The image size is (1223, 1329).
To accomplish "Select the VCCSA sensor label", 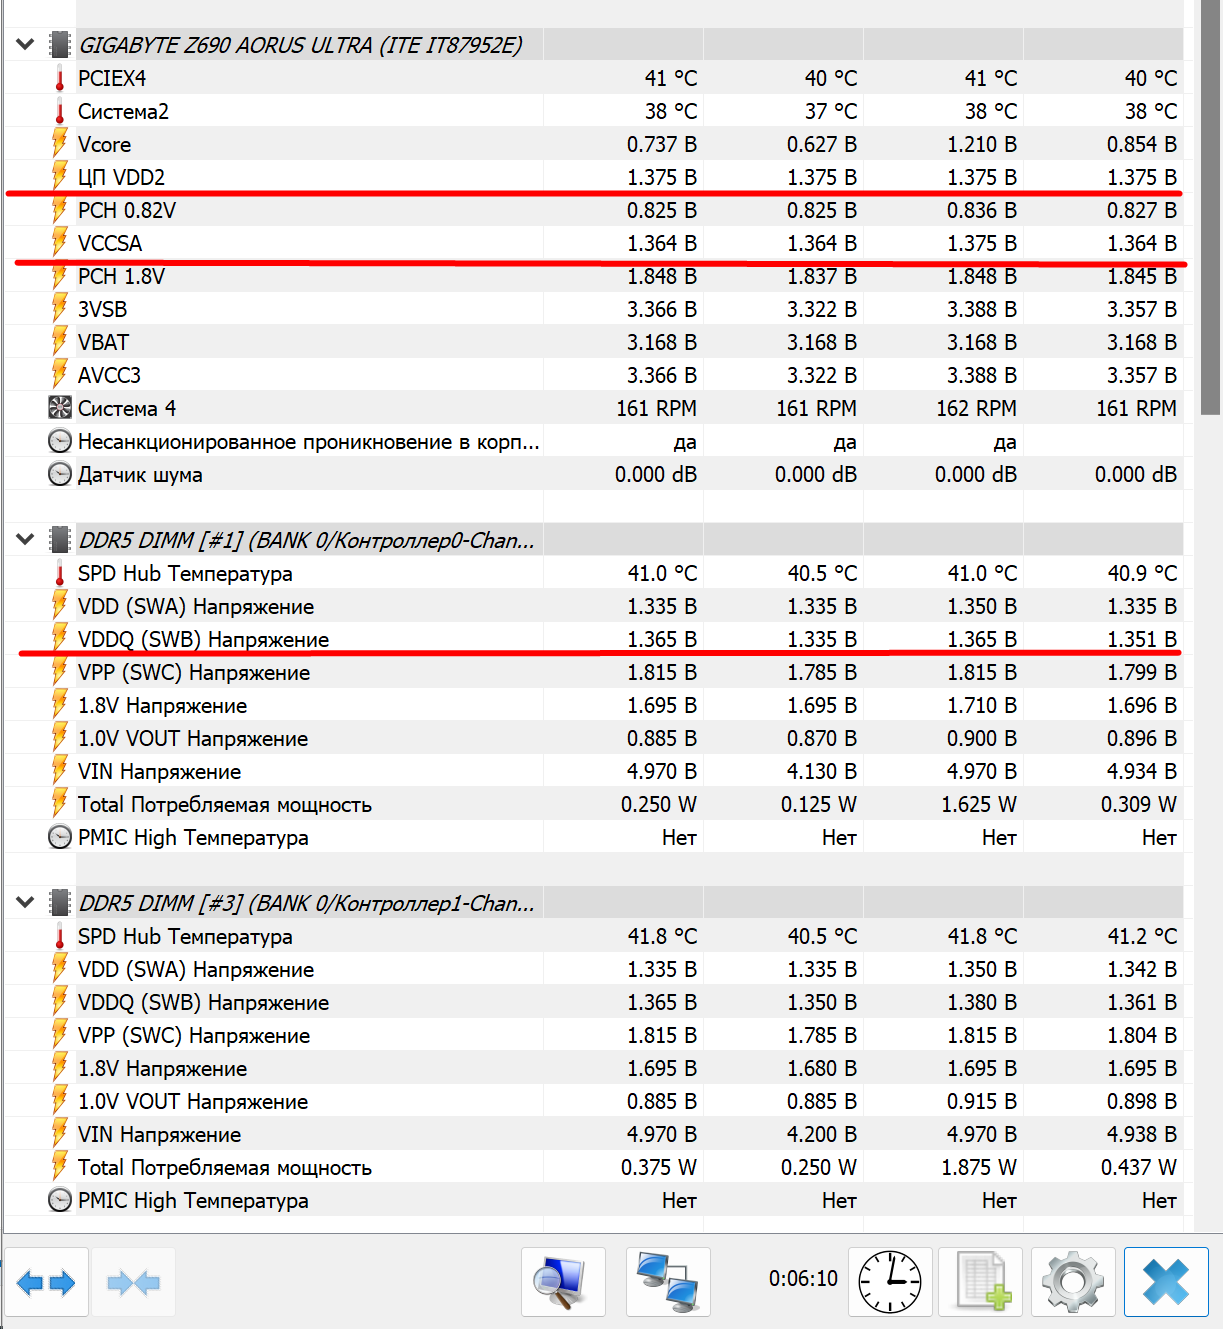I will [x=110, y=243].
